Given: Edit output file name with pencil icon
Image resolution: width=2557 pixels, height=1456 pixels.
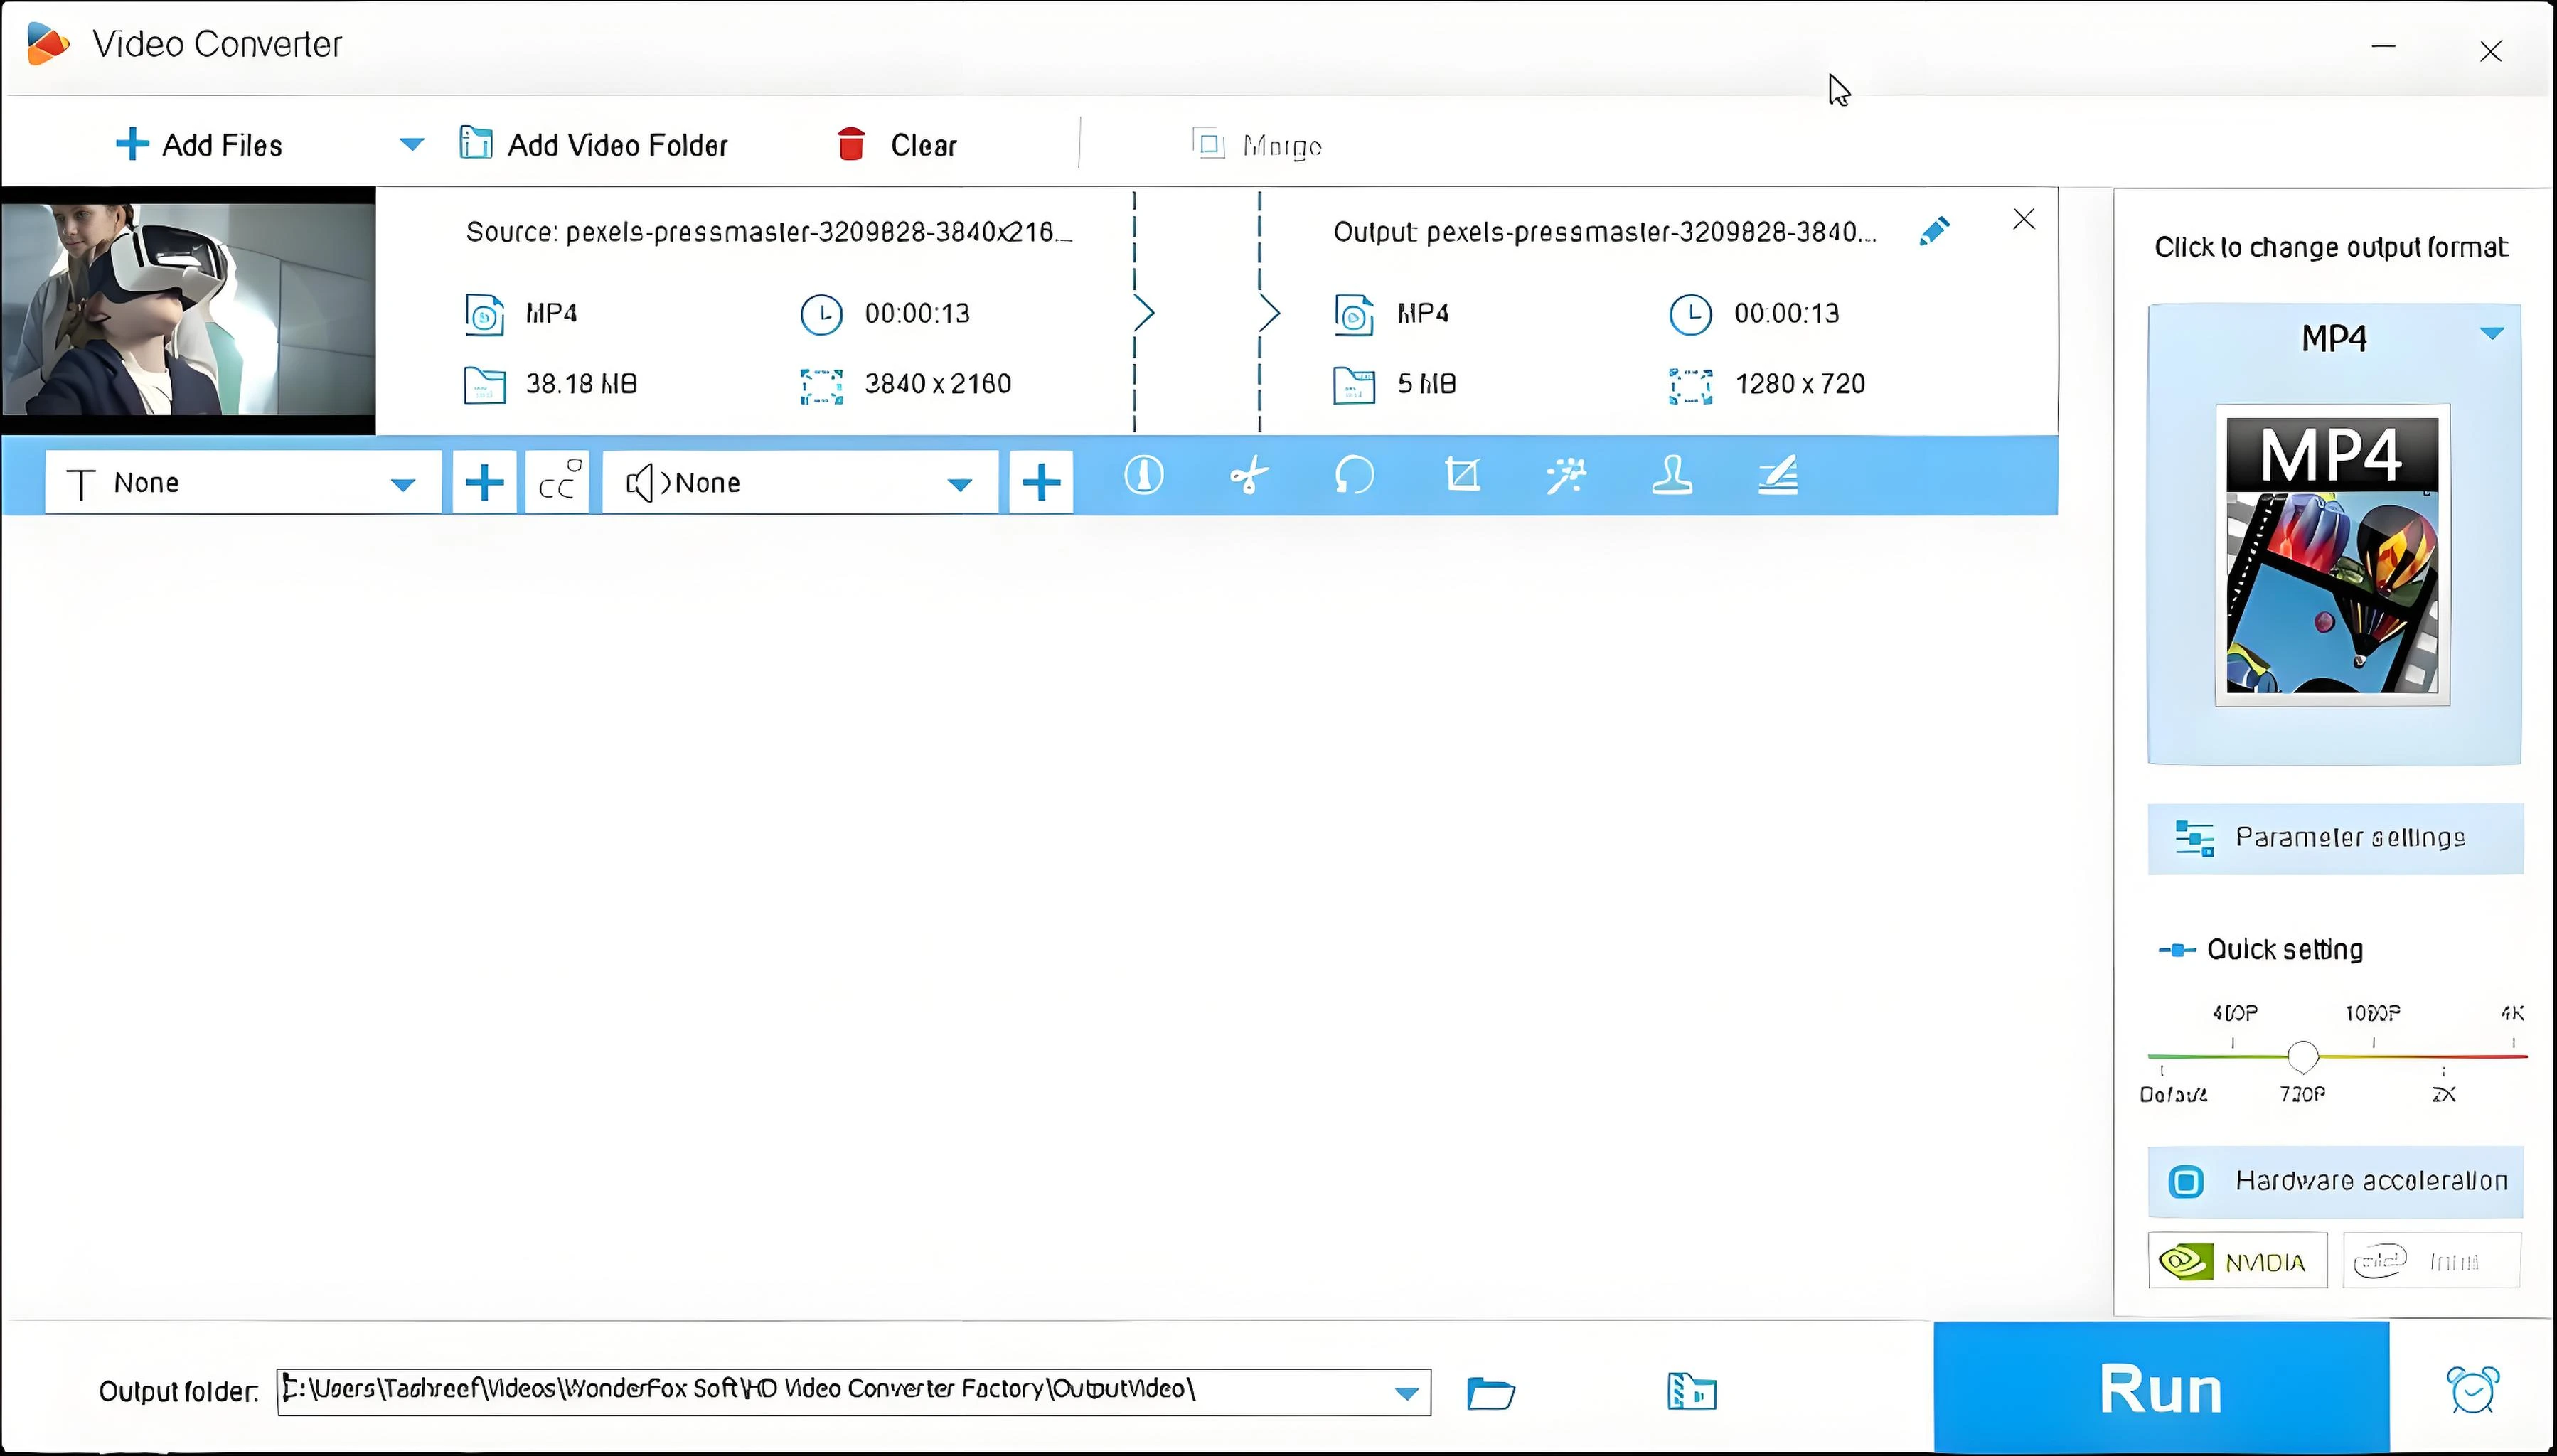Looking at the screenshot, I should pyautogui.click(x=1934, y=231).
